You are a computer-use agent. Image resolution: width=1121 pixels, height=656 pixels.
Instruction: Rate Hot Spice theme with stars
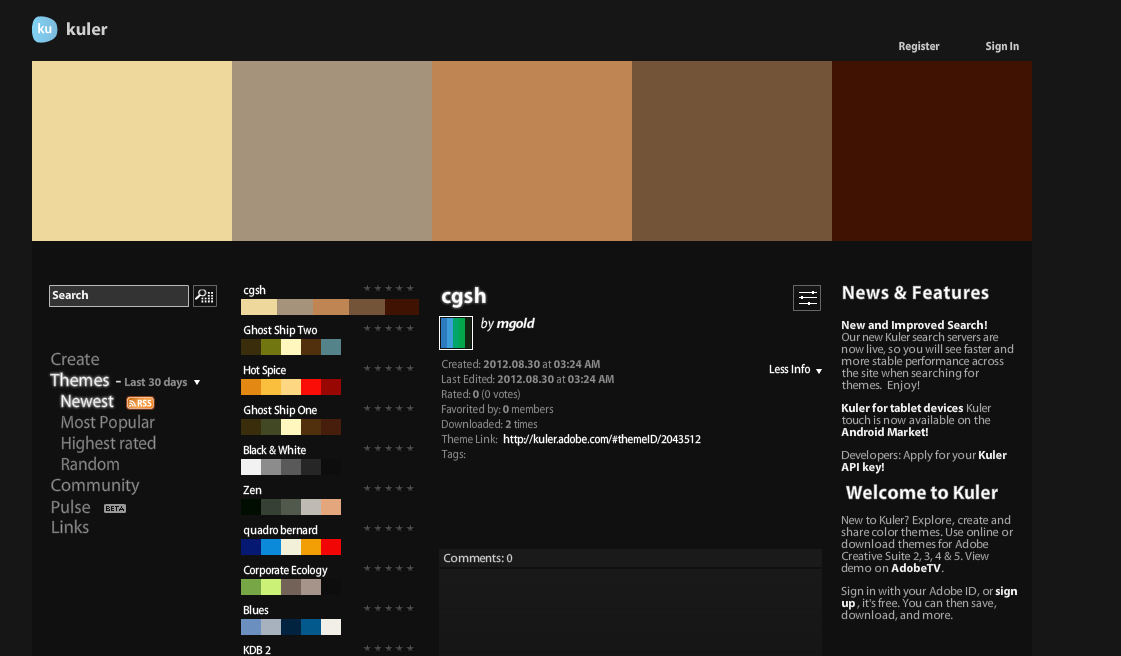389,369
